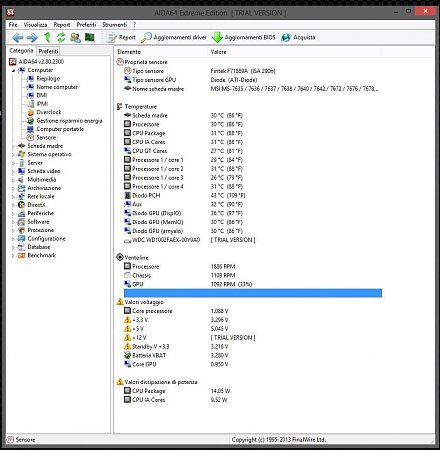Open the Report toolbar button
440x450 pixels.
tap(121, 37)
